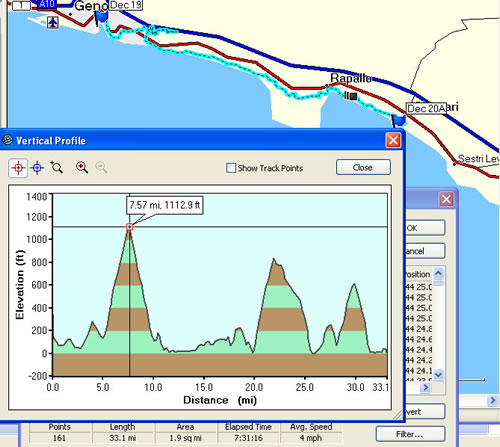Select the blue crosshair tool
The image size is (500, 447).
pos(37,168)
